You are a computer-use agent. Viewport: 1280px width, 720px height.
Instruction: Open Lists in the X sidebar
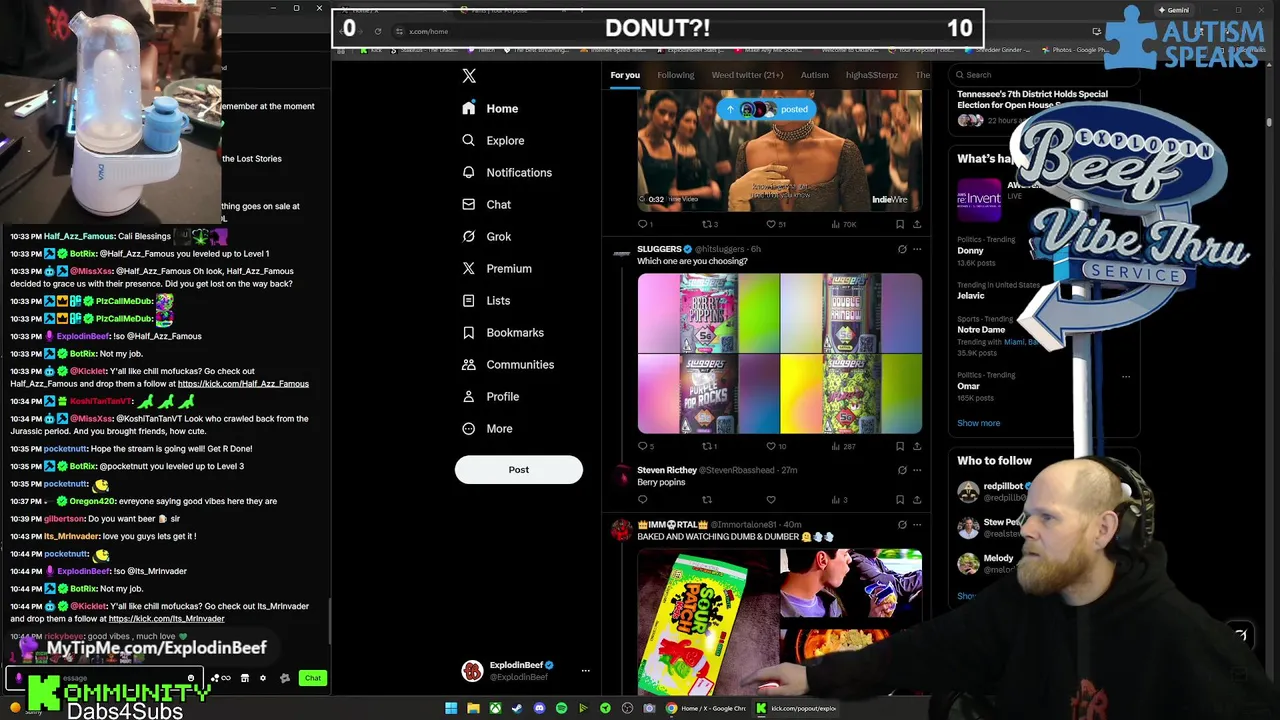coord(486,300)
